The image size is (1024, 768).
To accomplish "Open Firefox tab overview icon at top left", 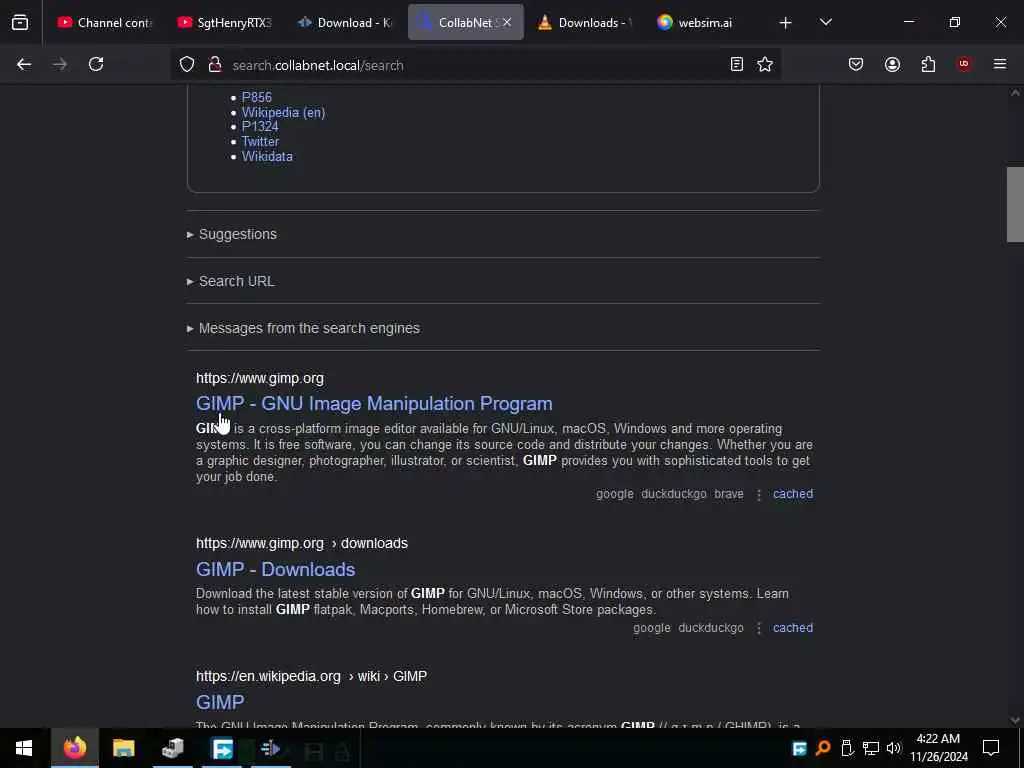I will [x=20, y=23].
